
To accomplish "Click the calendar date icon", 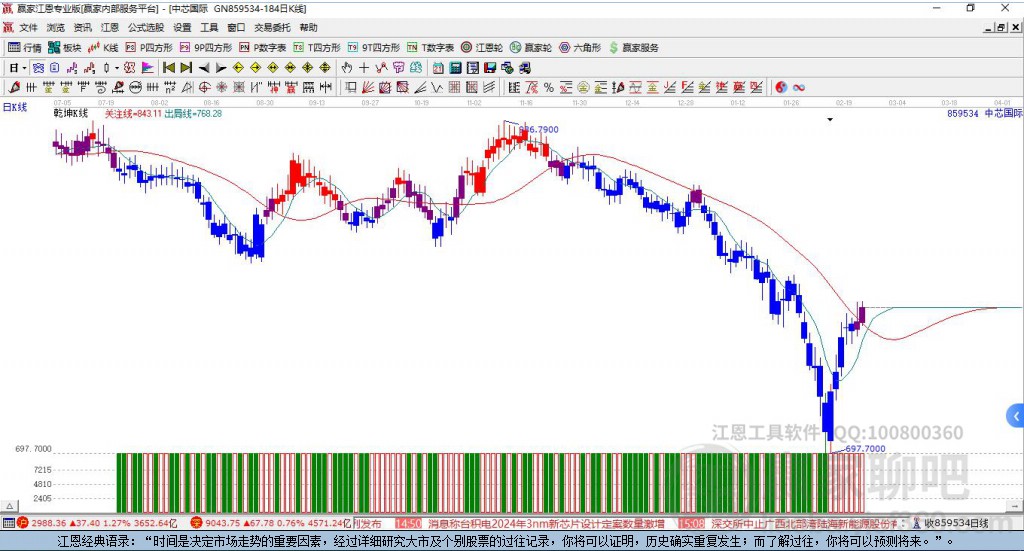I will click(438, 68).
